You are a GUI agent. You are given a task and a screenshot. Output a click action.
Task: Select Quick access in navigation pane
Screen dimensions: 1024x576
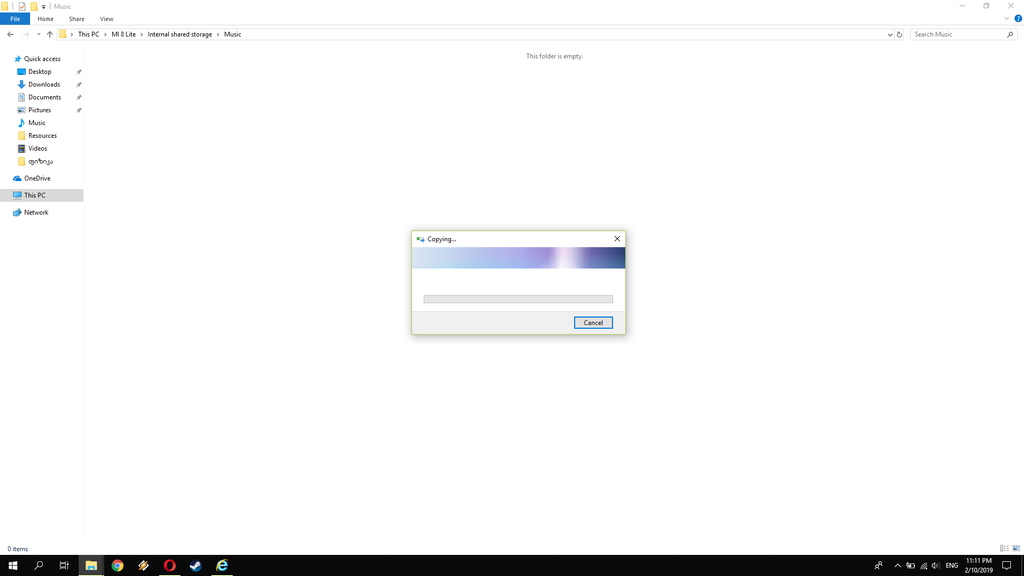point(42,59)
